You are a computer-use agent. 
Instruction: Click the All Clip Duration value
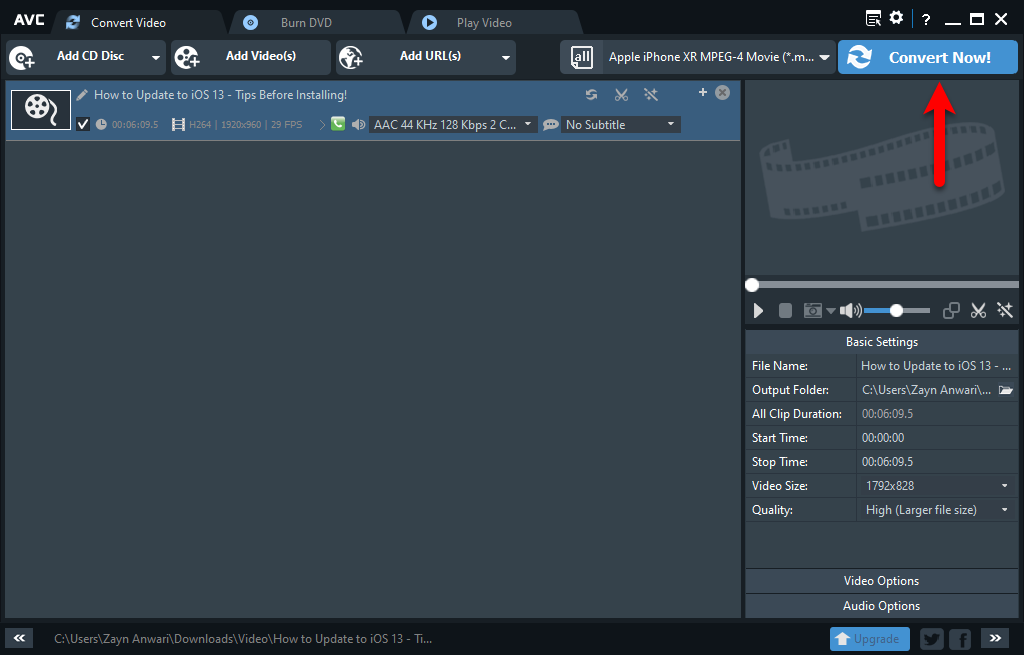pos(888,414)
